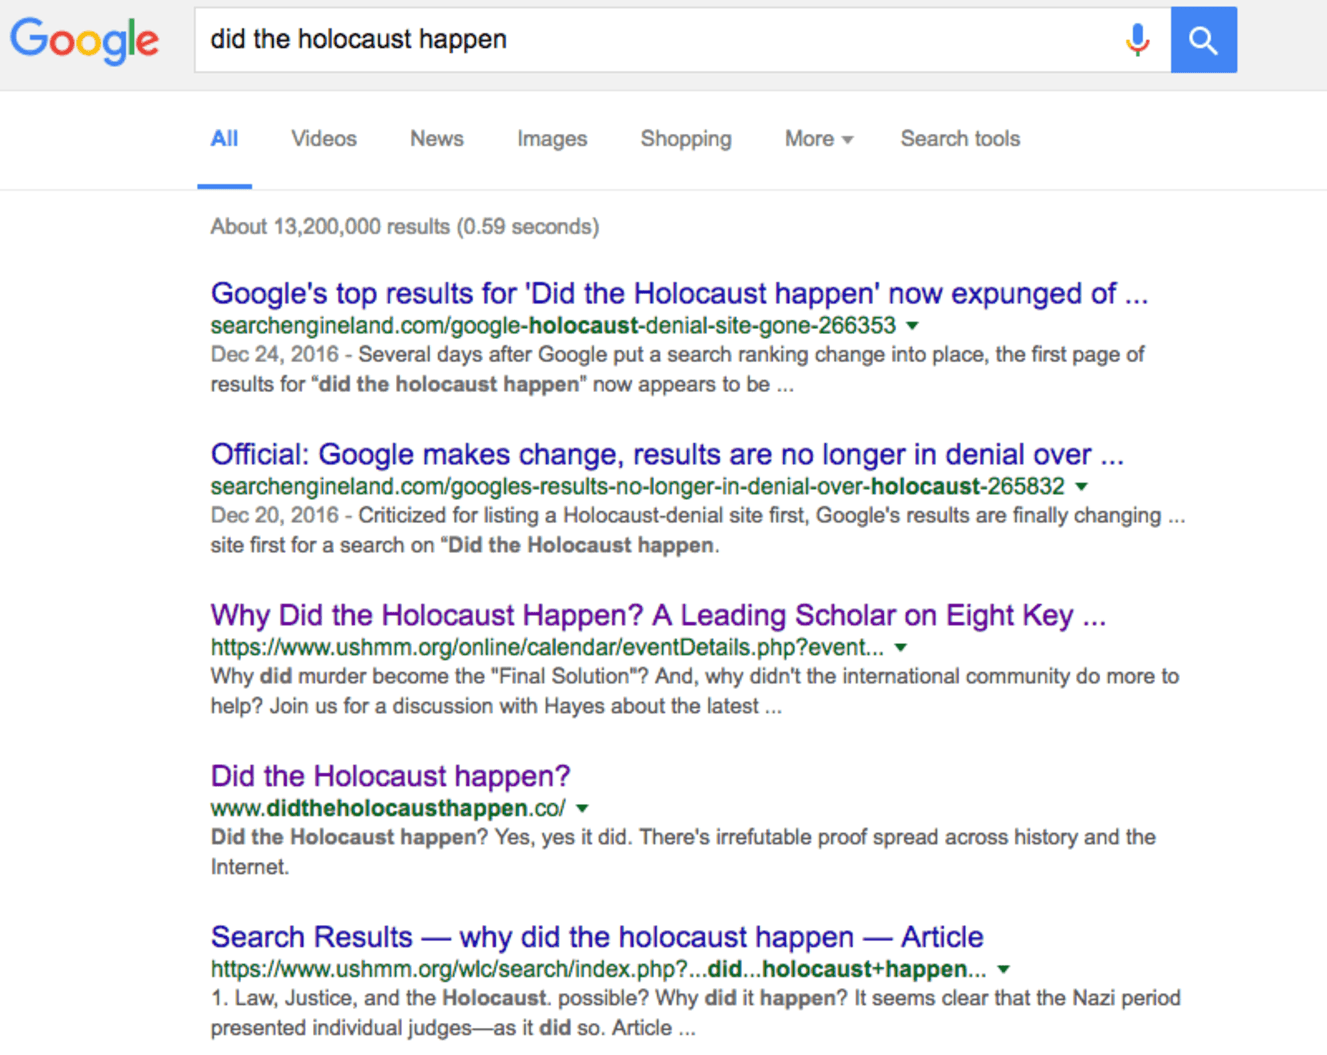Open 'Official: Google makes change' result
Screen dimensions: 1327x1055
[667, 454]
